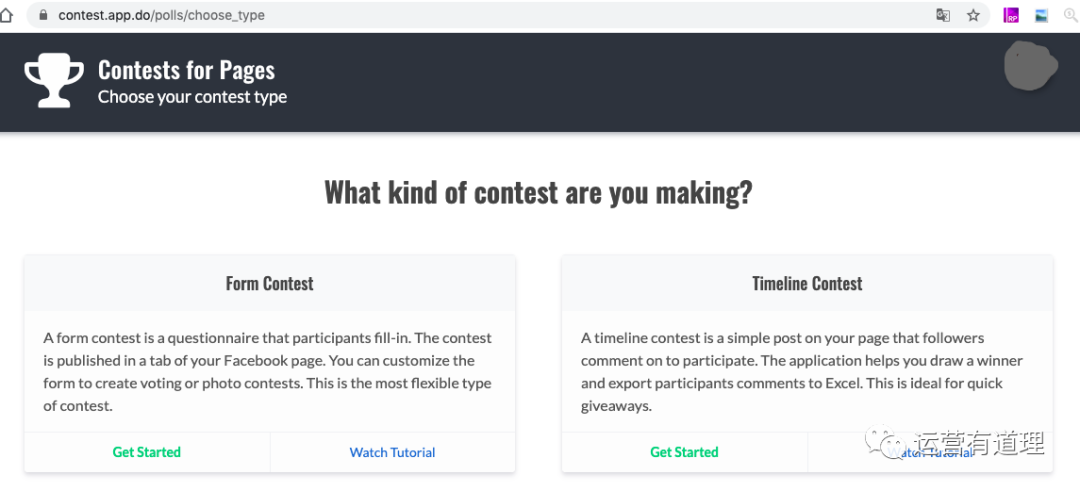The height and width of the screenshot is (491, 1080).
Task: Bookmark this page with the star icon
Action: coord(973,15)
